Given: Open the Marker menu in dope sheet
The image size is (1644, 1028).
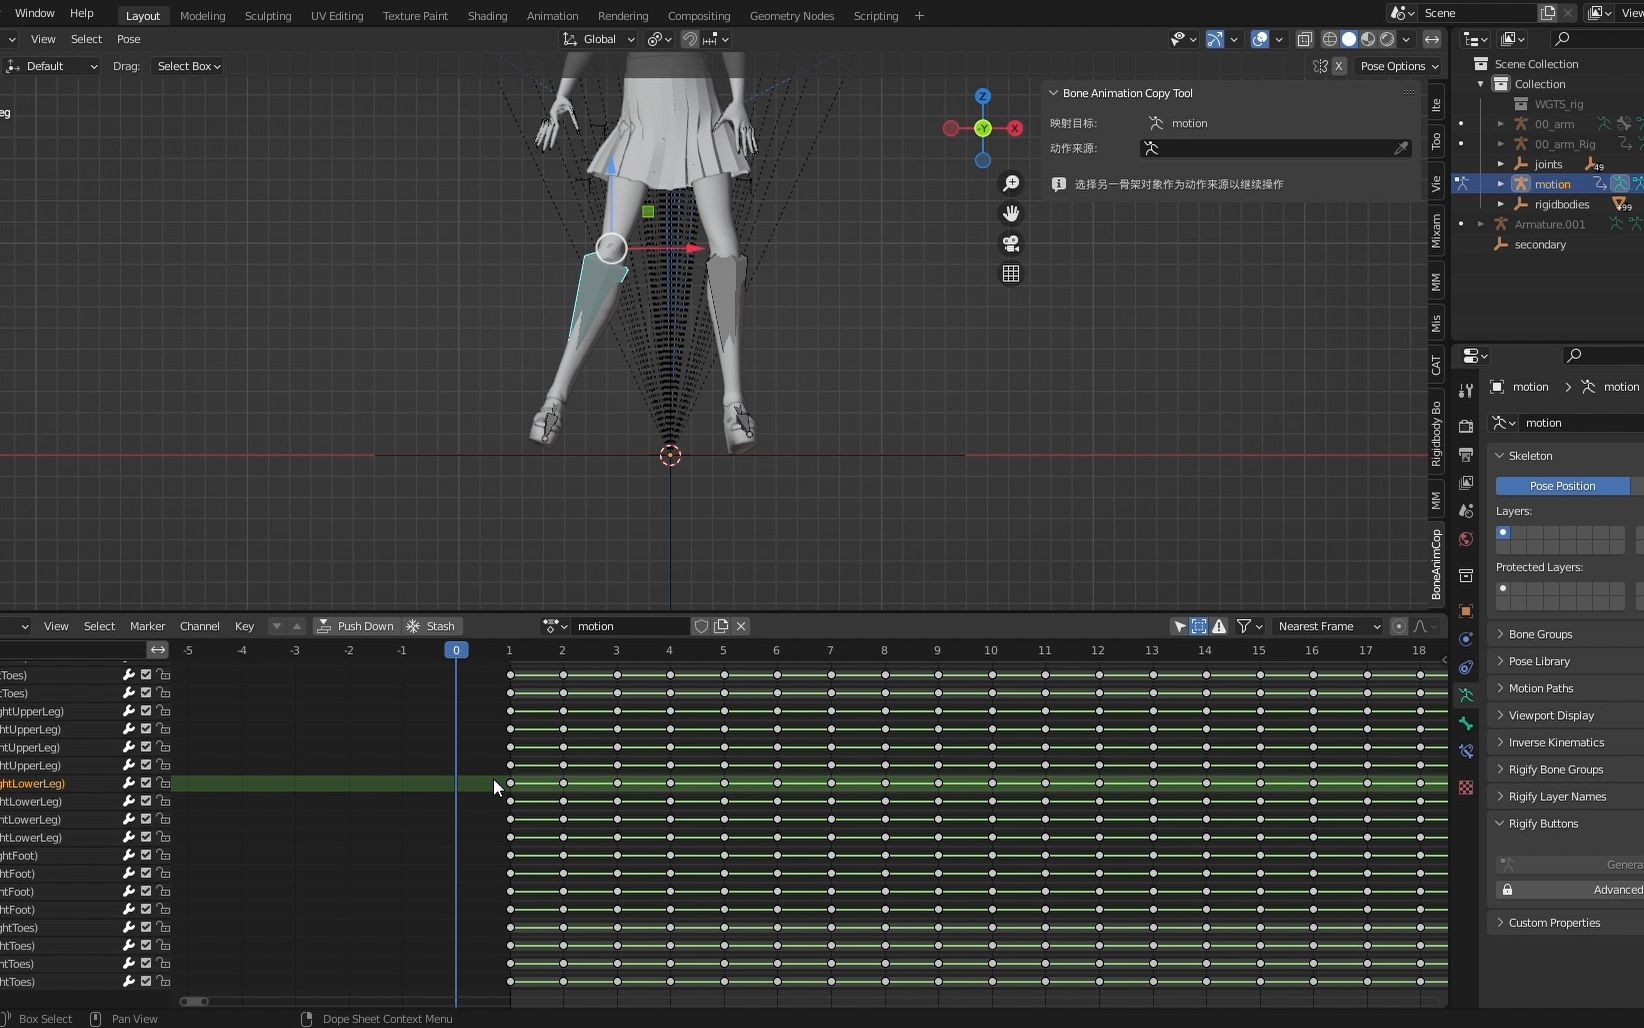Looking at the screenshot, I should [x=147, y=626].
